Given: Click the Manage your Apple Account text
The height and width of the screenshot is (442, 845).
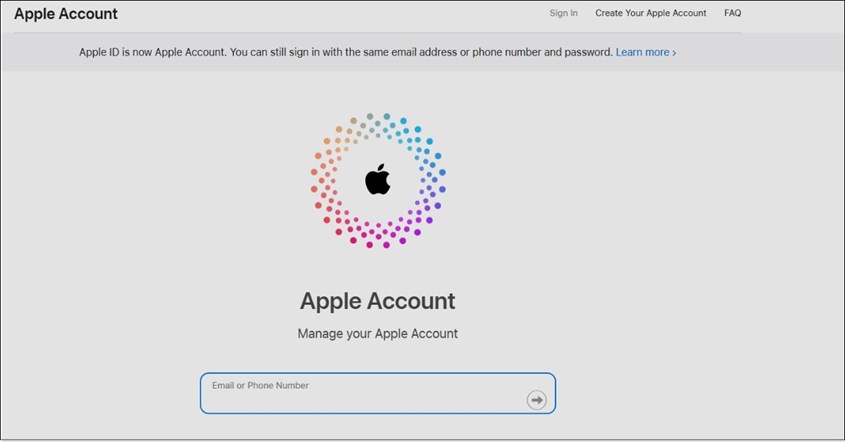Looking at the screenshot, I should (378, 334).
